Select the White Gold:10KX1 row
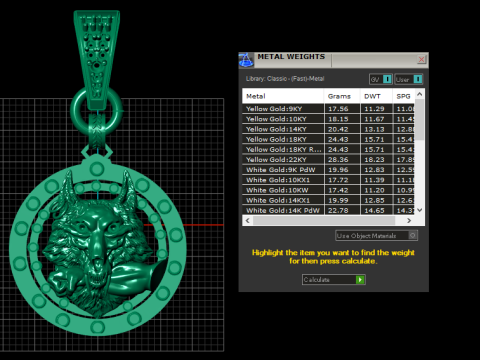 [328, 180]
